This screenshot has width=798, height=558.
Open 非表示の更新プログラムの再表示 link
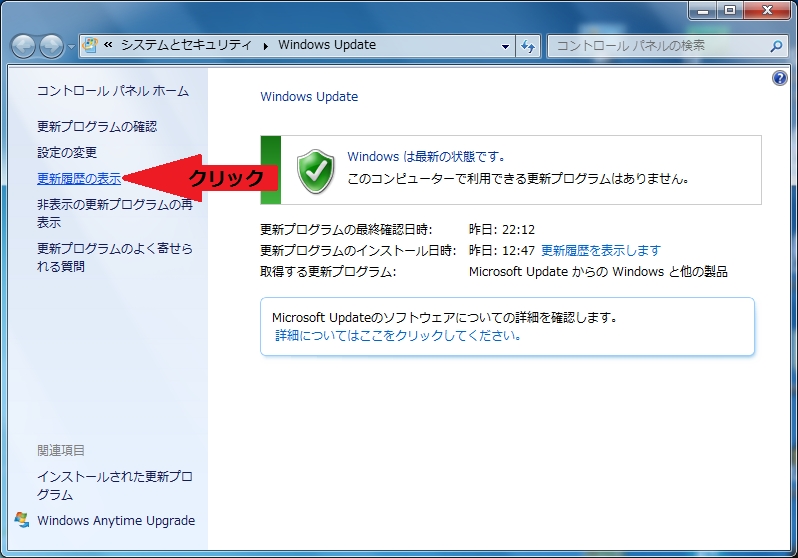click(115, 213)
